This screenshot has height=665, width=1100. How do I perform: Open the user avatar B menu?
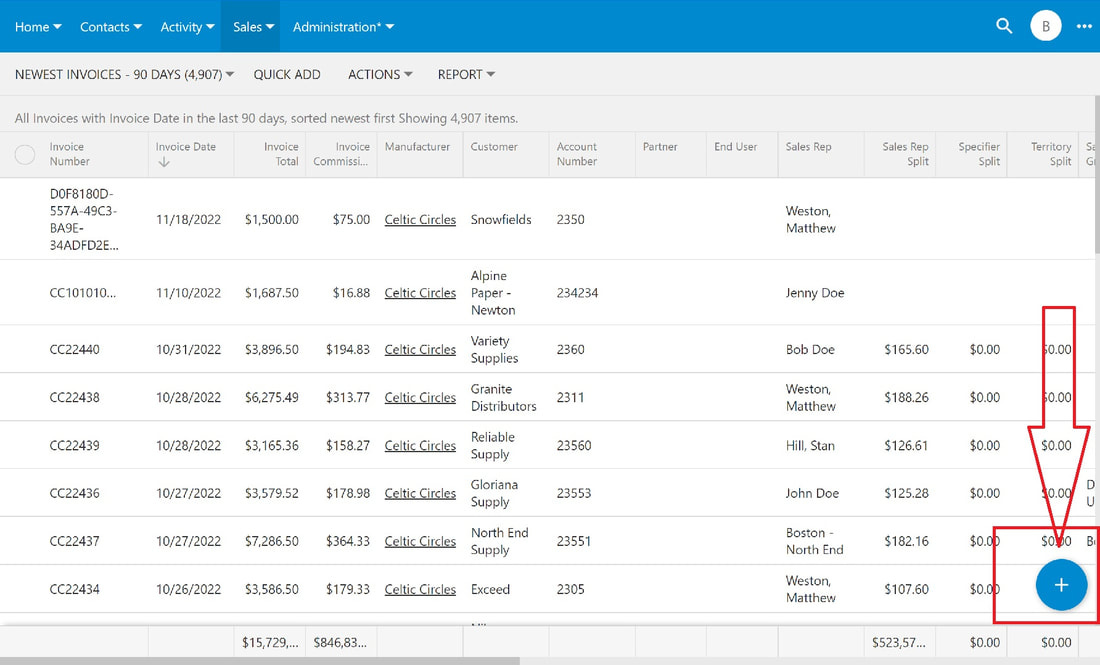[1045, 26]
